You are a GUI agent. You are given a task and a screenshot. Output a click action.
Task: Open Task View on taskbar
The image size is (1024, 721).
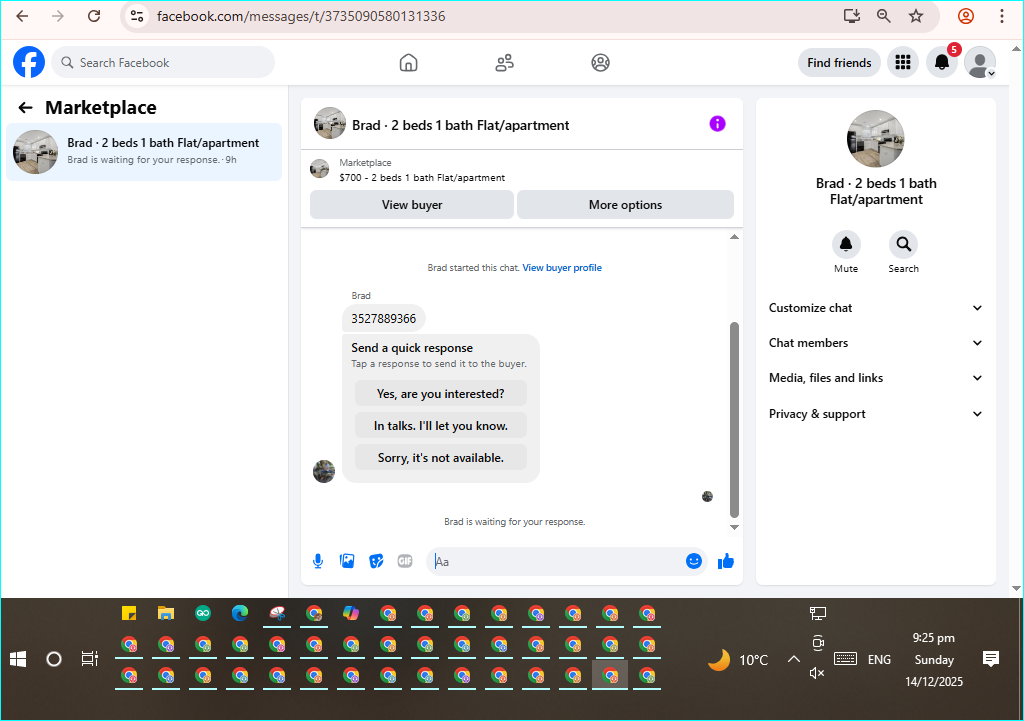(x=89, y=659)
